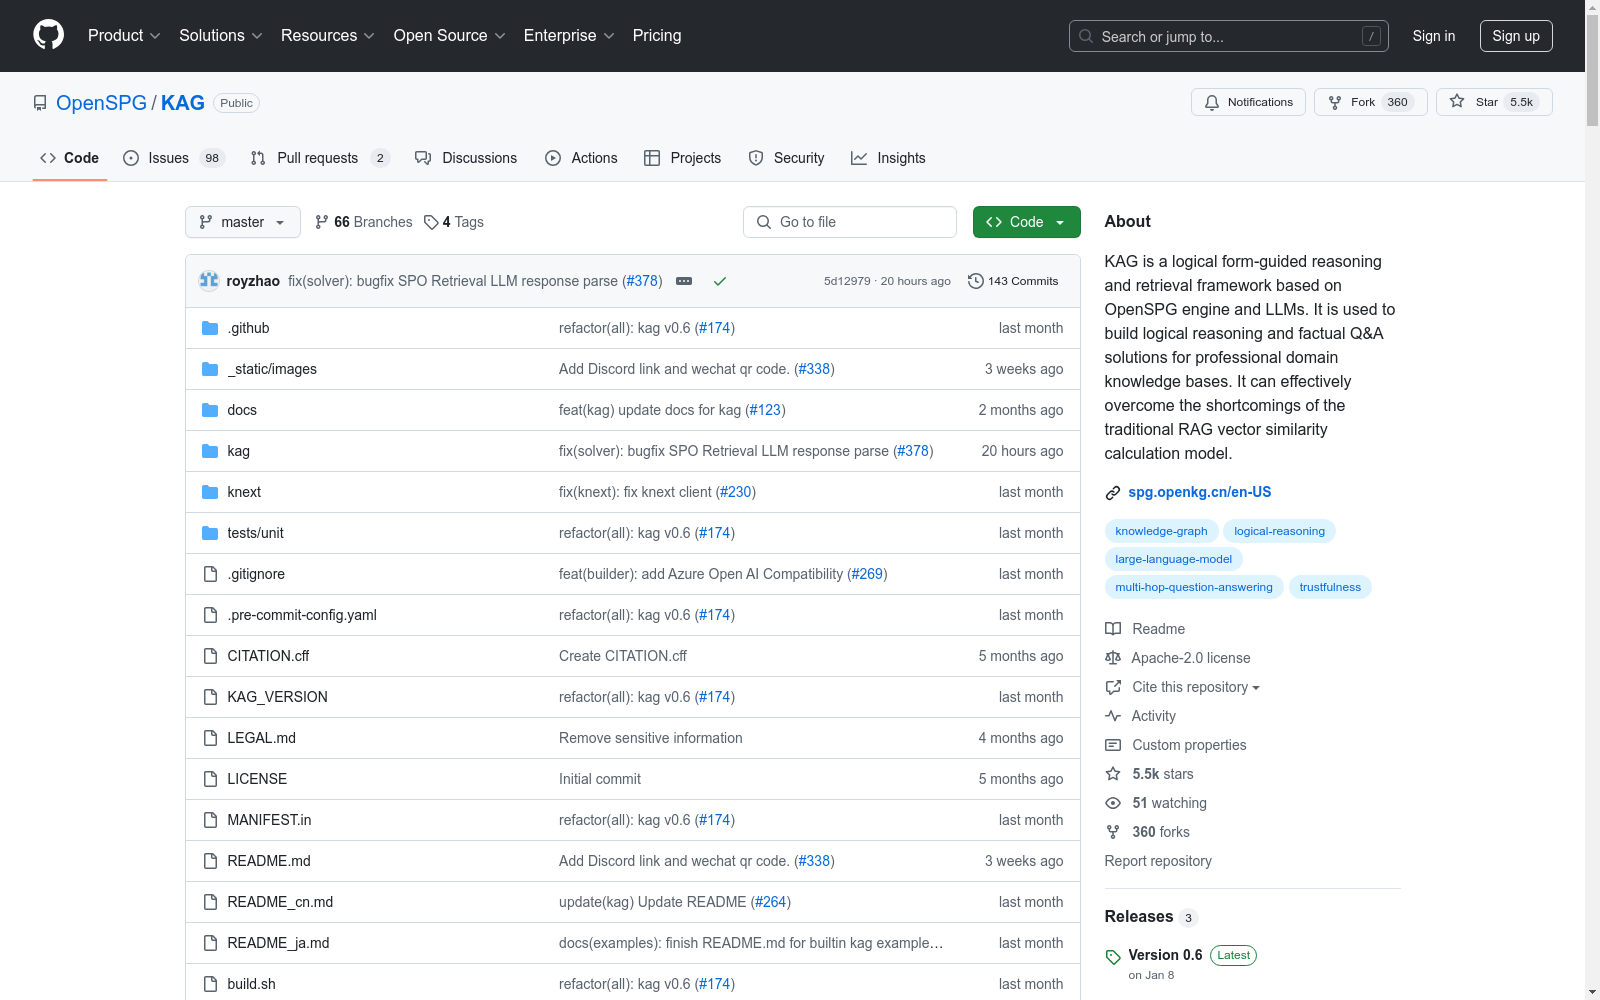This screenshot has height=1000, width=1600.
Task: Open pull request #378 in latest commit
Action: [x=642, y=281]
